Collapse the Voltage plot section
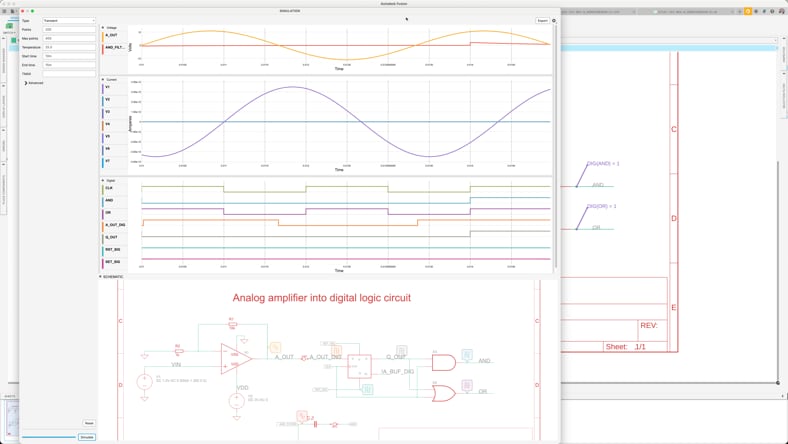788x444 pixels. point(102,27)
